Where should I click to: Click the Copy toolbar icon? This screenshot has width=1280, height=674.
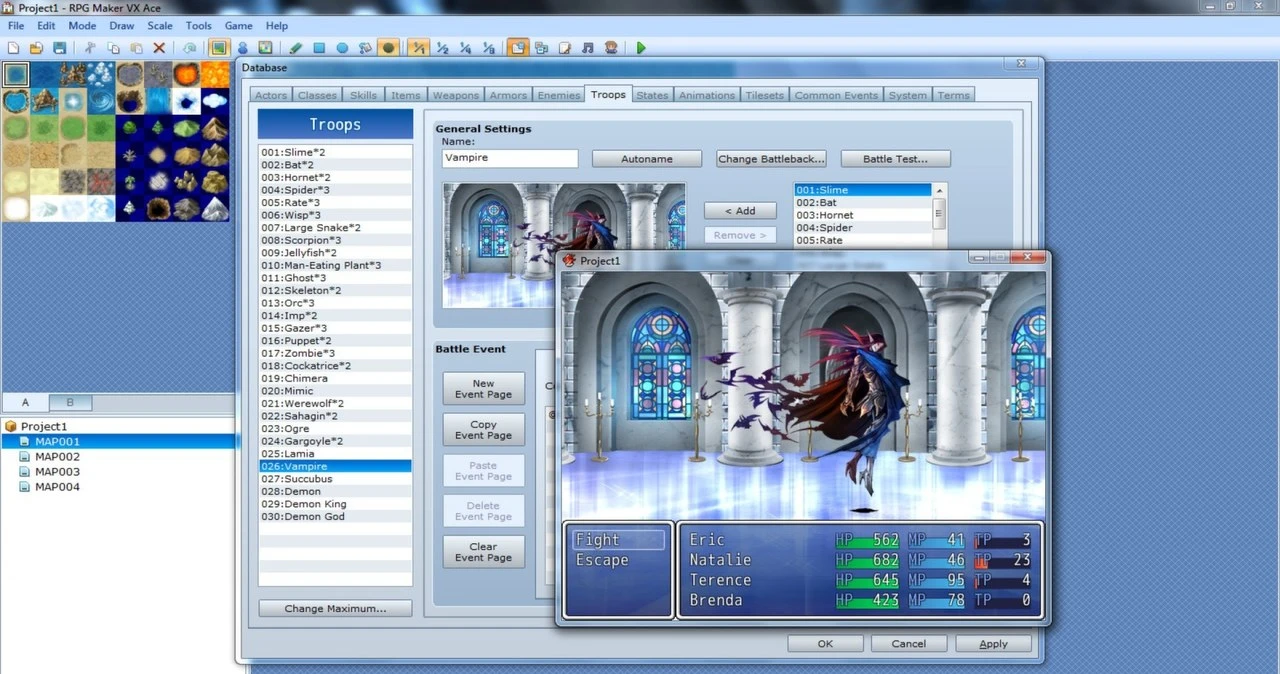pos(113,47)
